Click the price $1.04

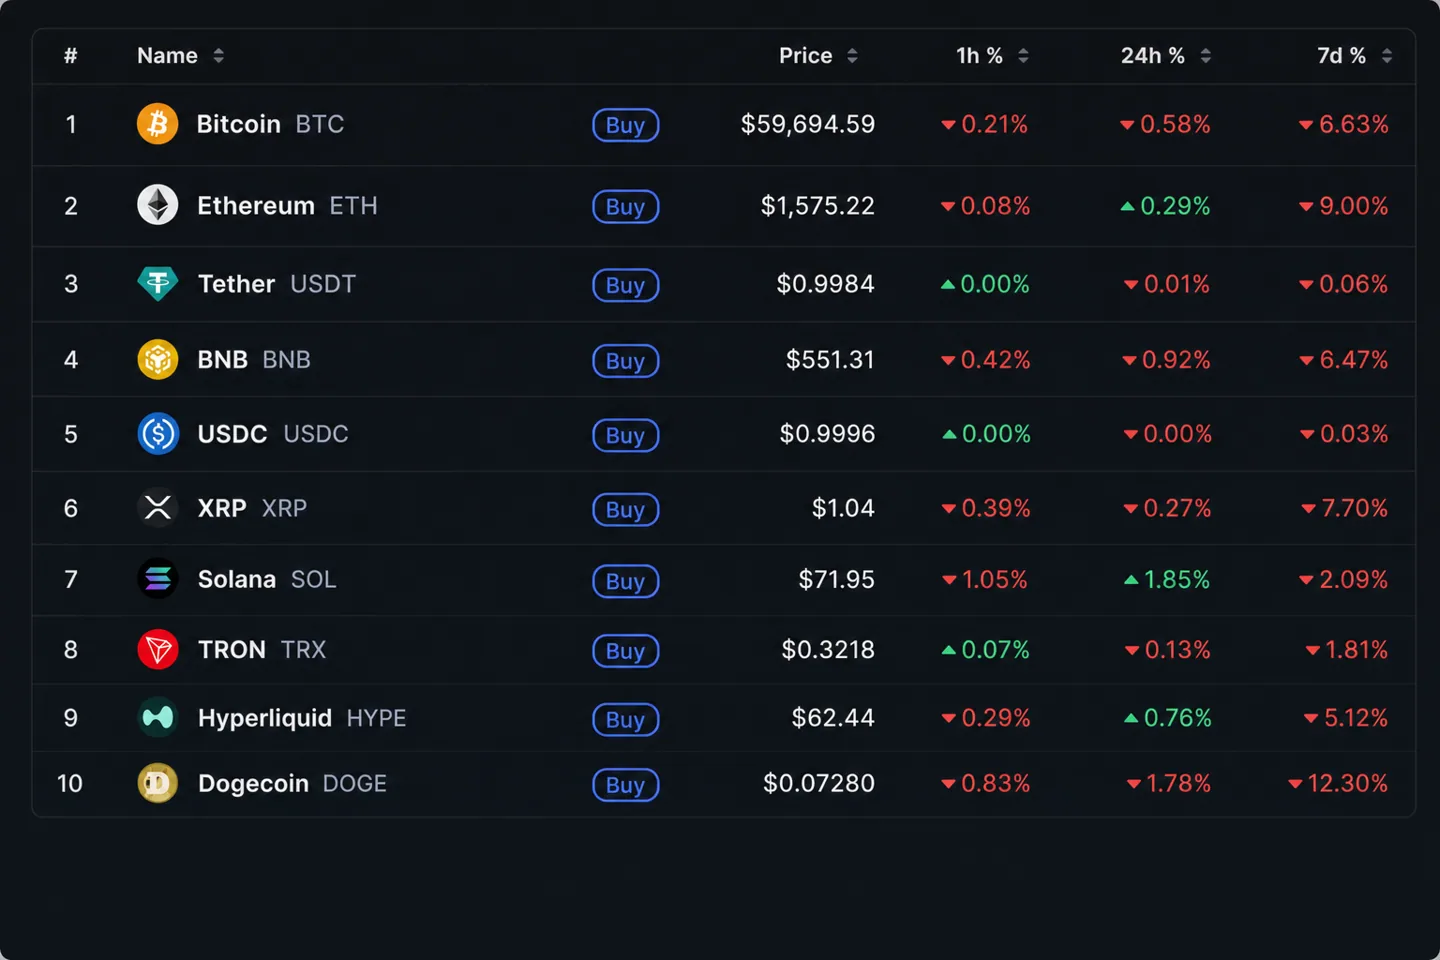(x=843, y=508)
